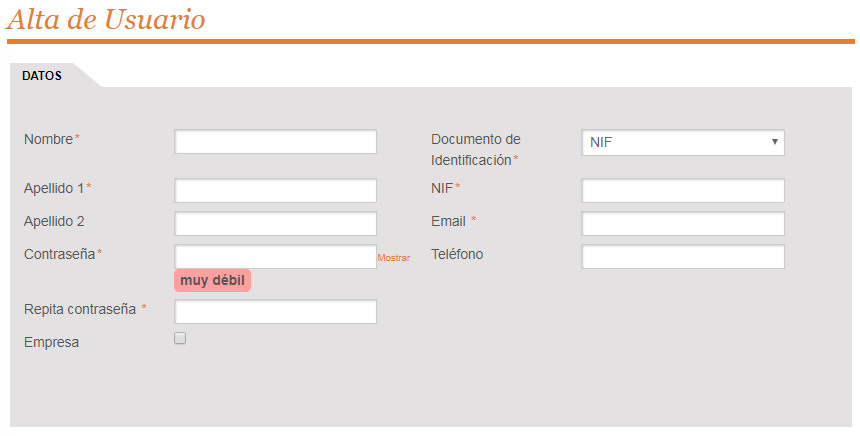Click the 'muy débil' password strength badge
The height and width of the screenshot is (436, 860).
212,280
